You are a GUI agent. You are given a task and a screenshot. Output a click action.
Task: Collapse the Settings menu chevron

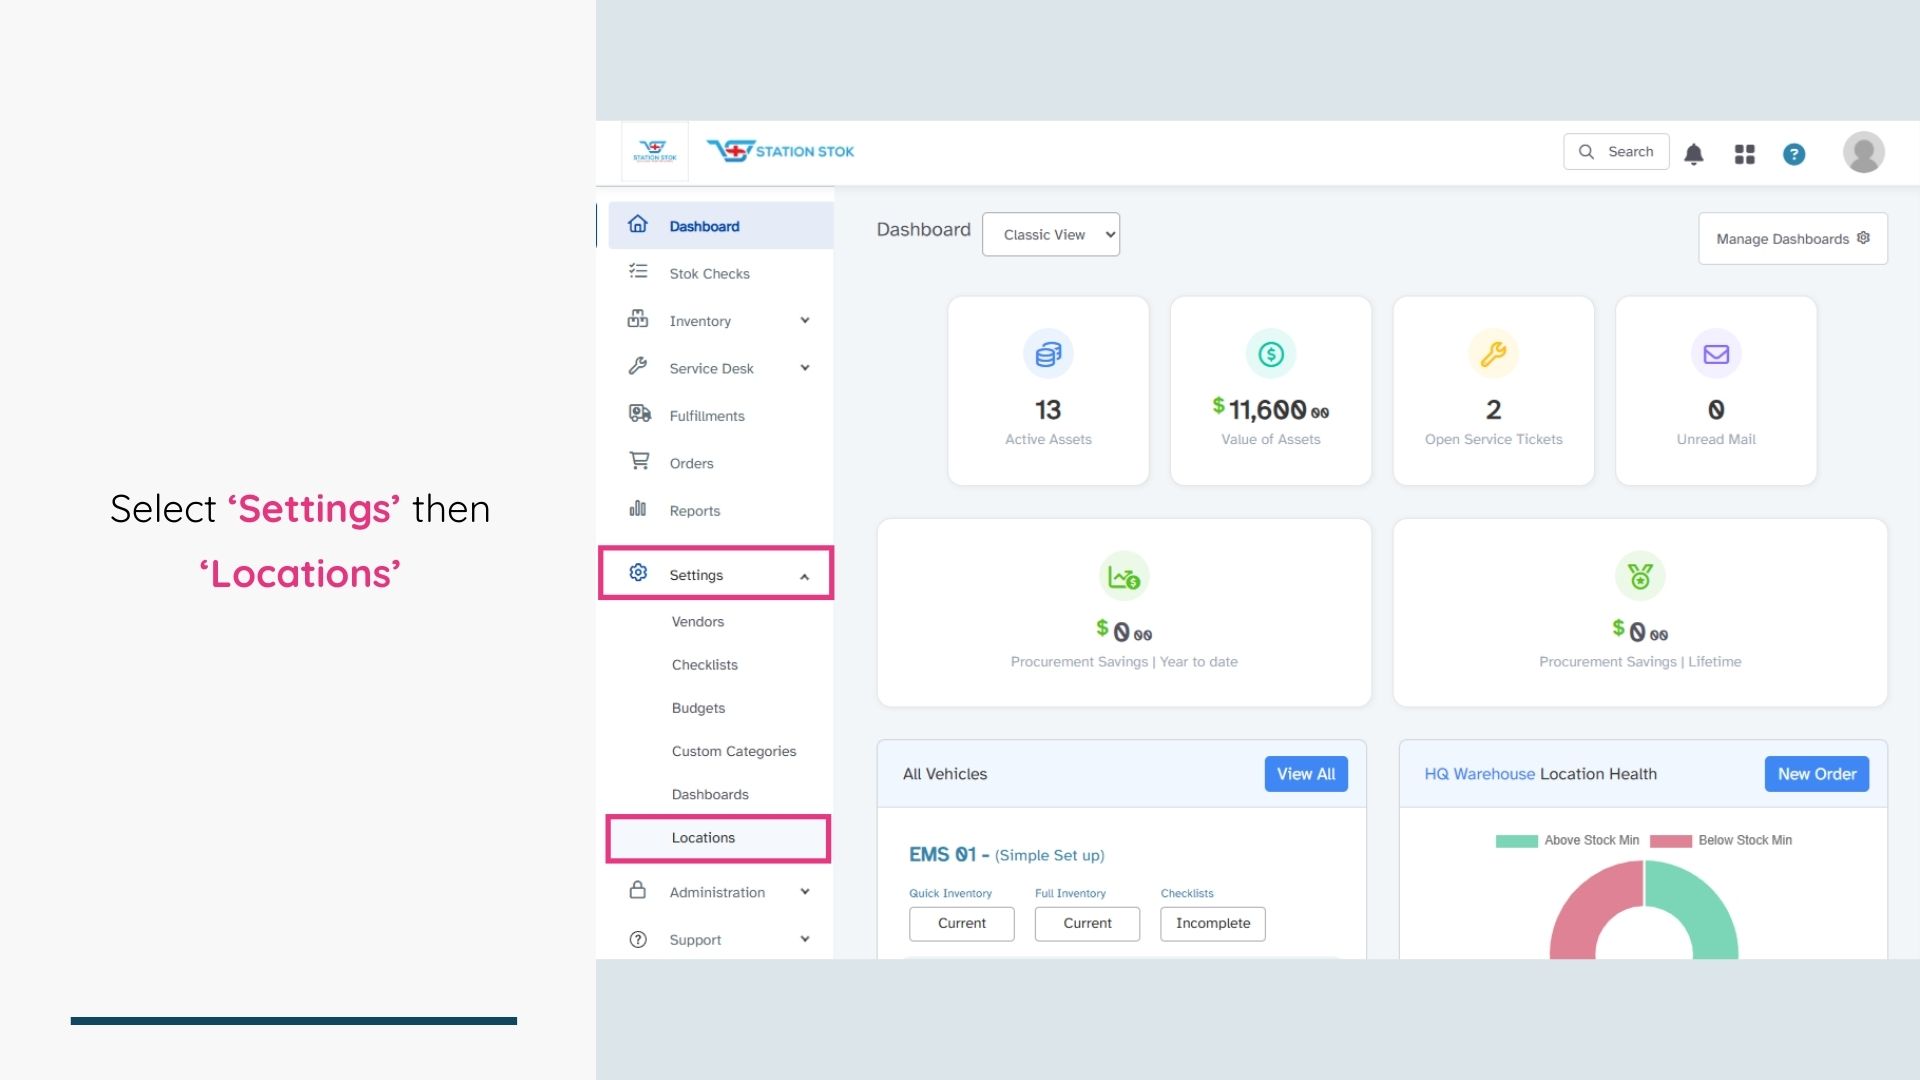click(805, 576)
